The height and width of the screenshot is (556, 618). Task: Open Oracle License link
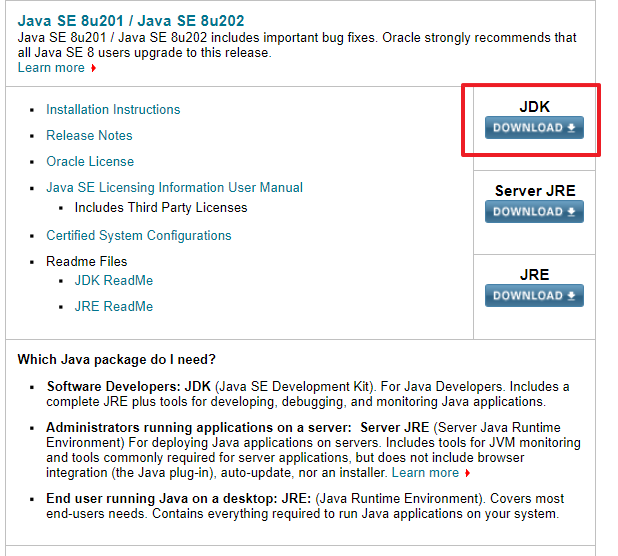pos(90,161)
